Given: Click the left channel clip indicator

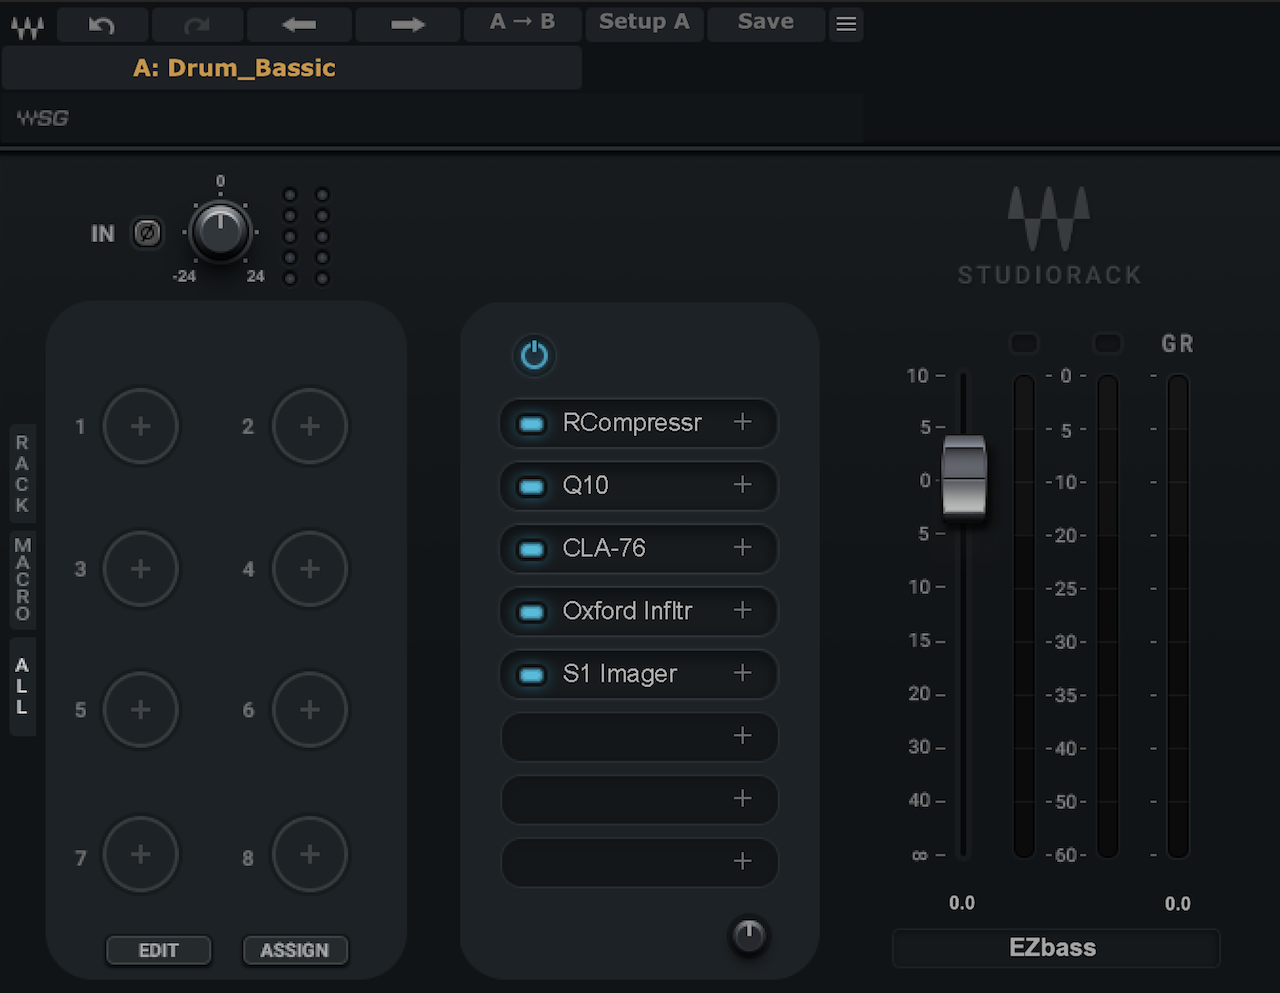Looking at the screenshot, I should [x=1024, y=343].
